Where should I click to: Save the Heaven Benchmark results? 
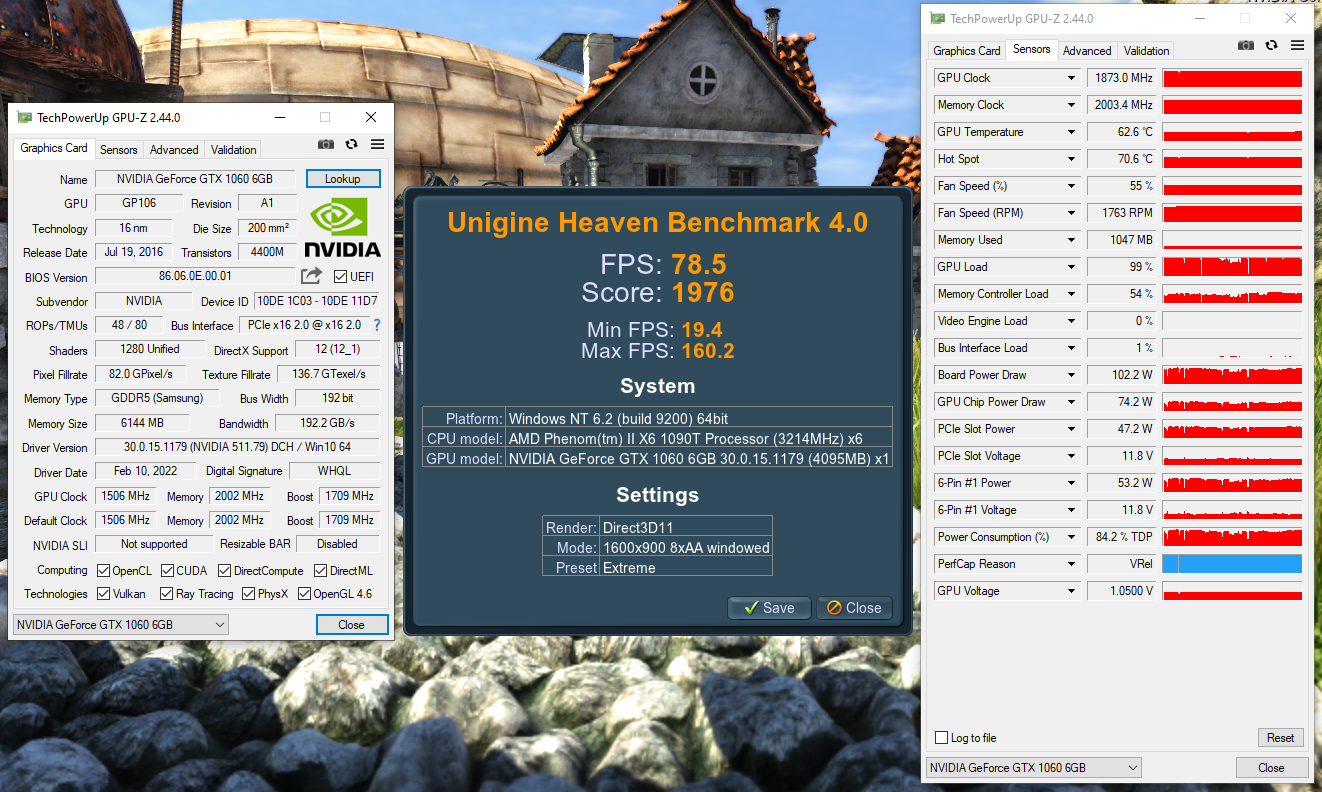[x=769, y=608]
